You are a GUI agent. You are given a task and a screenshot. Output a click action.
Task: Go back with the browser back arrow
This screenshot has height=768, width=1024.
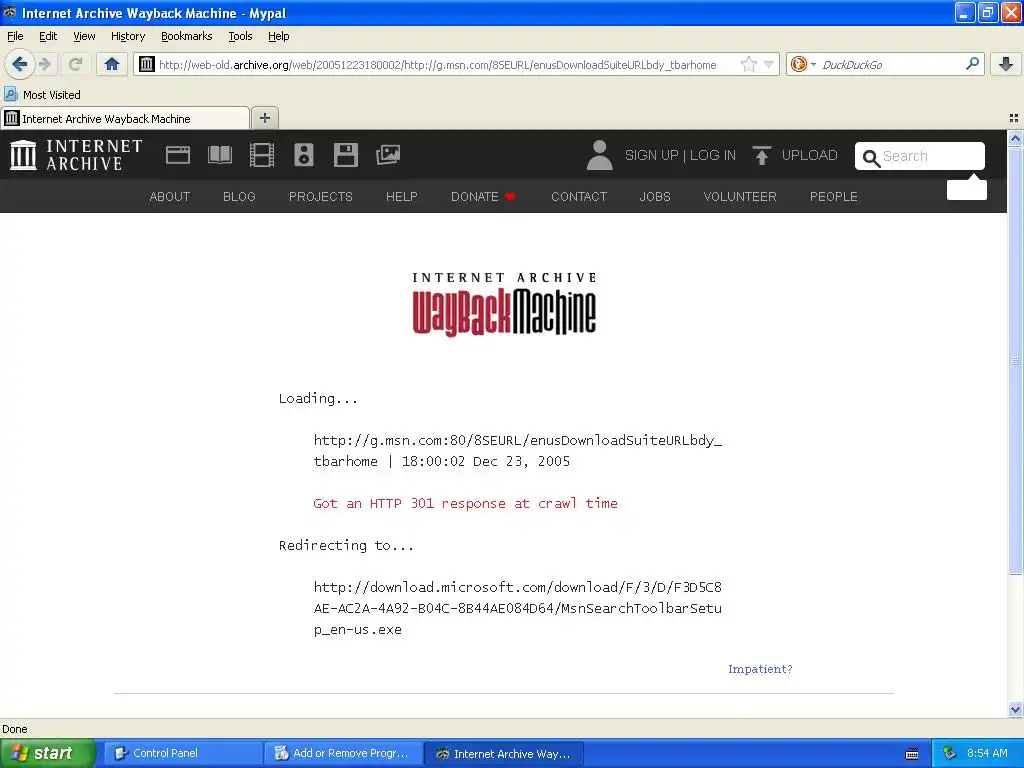[x=20, y=64]
